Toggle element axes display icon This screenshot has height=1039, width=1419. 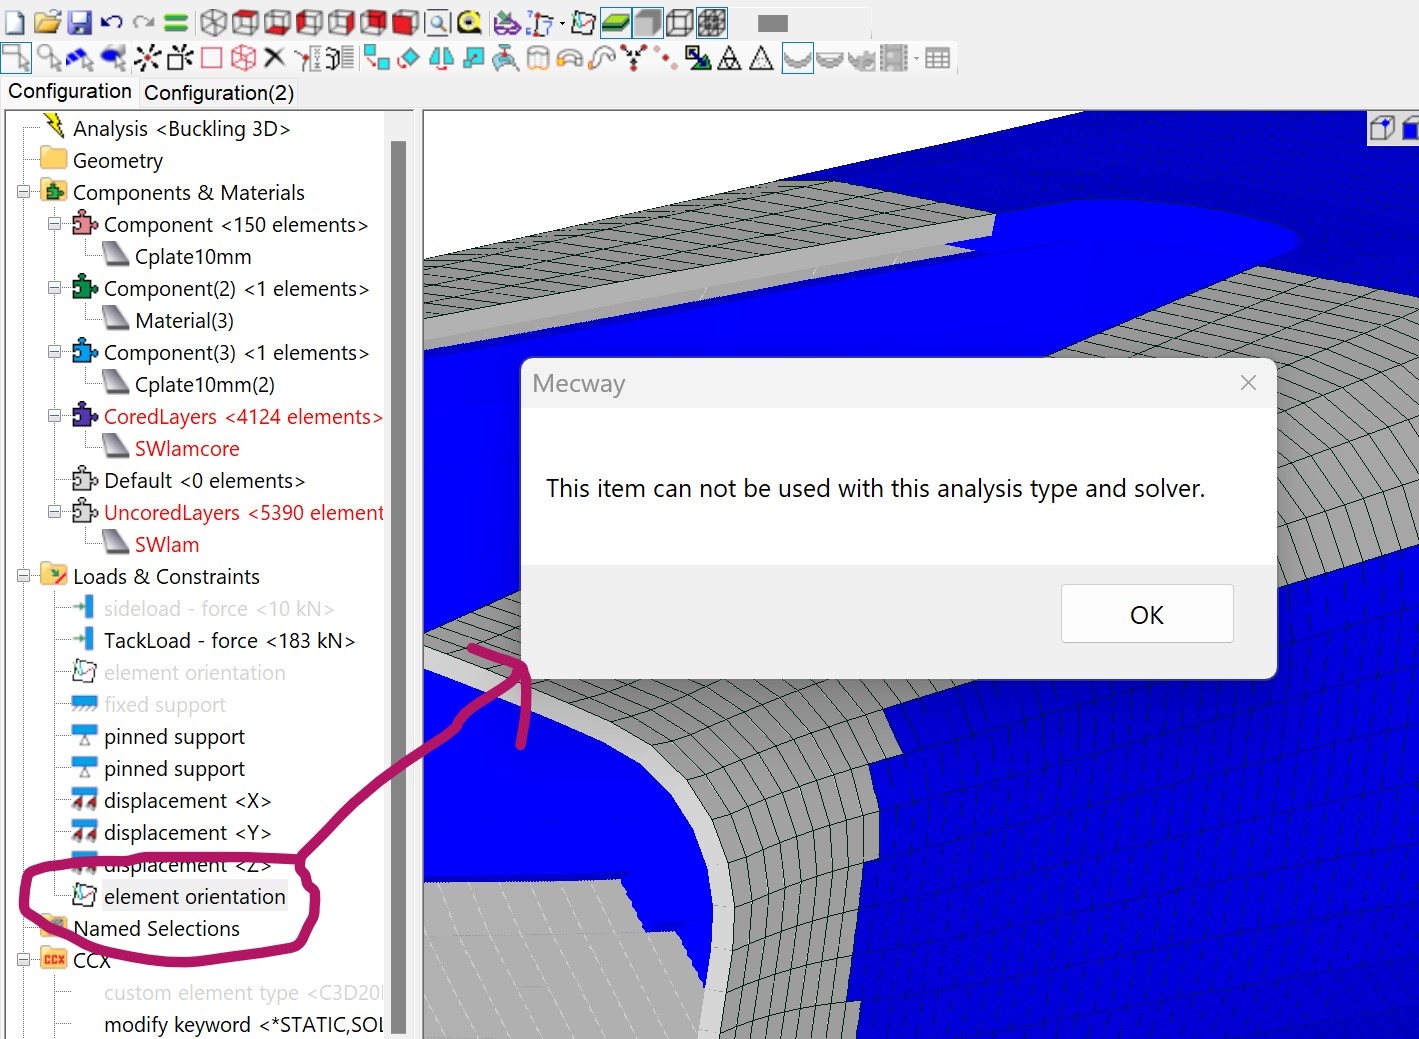(583, 22)
